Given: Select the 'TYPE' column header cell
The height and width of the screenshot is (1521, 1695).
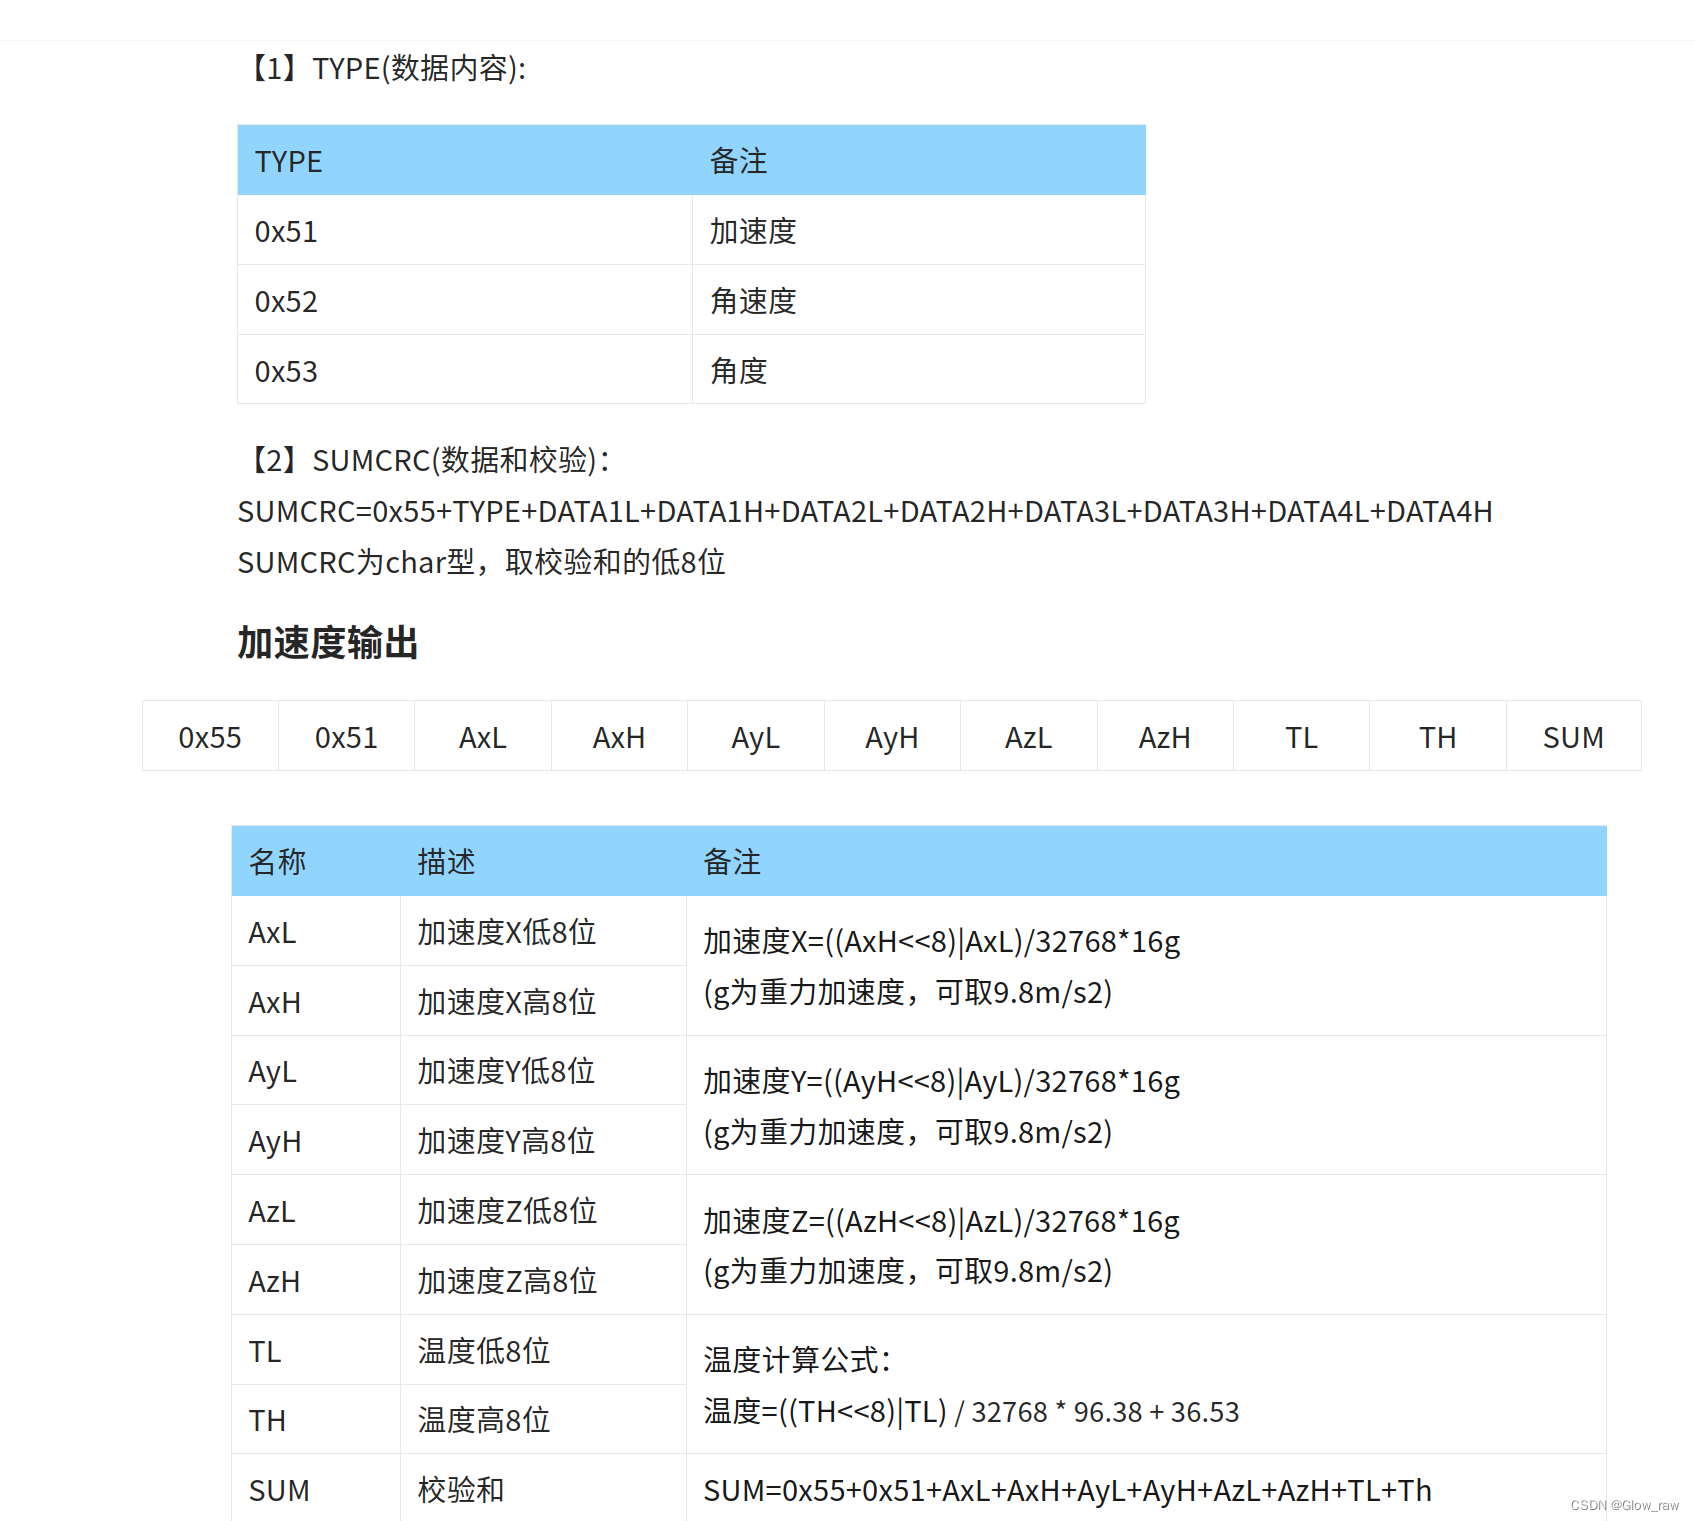Looking at the screenshot, I should (465, 160).
